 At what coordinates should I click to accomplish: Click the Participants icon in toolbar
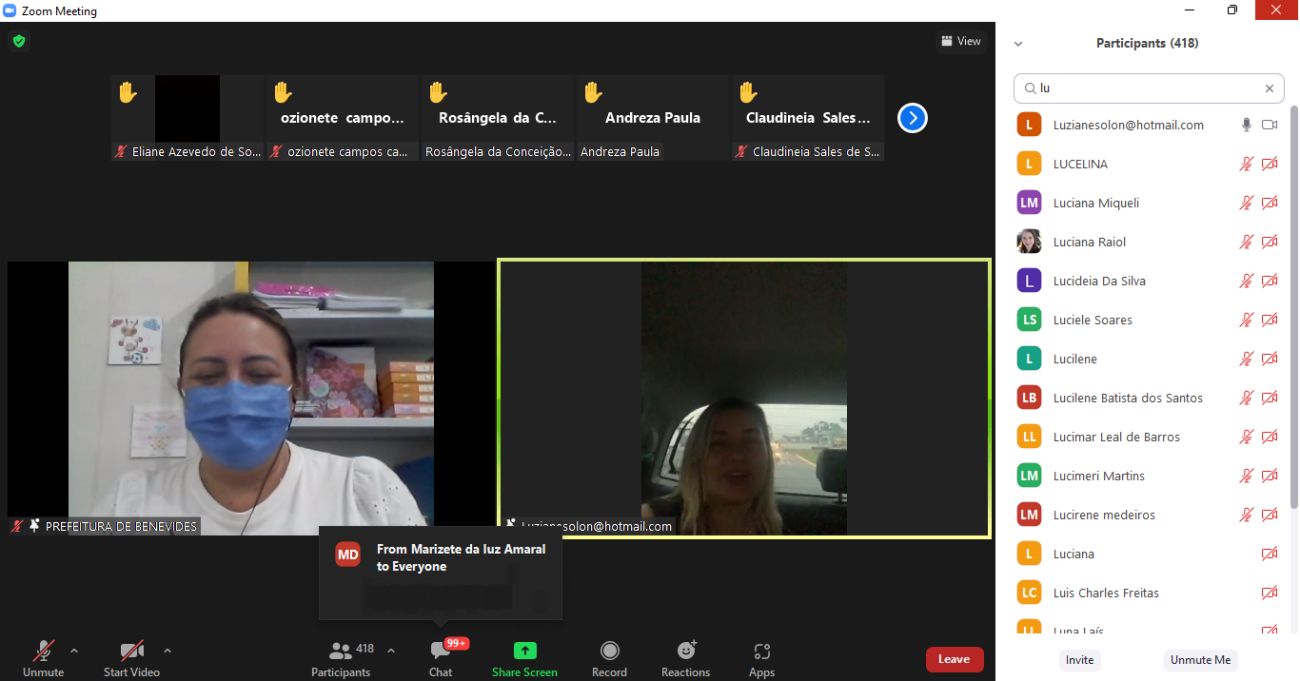tap(341, 654)
